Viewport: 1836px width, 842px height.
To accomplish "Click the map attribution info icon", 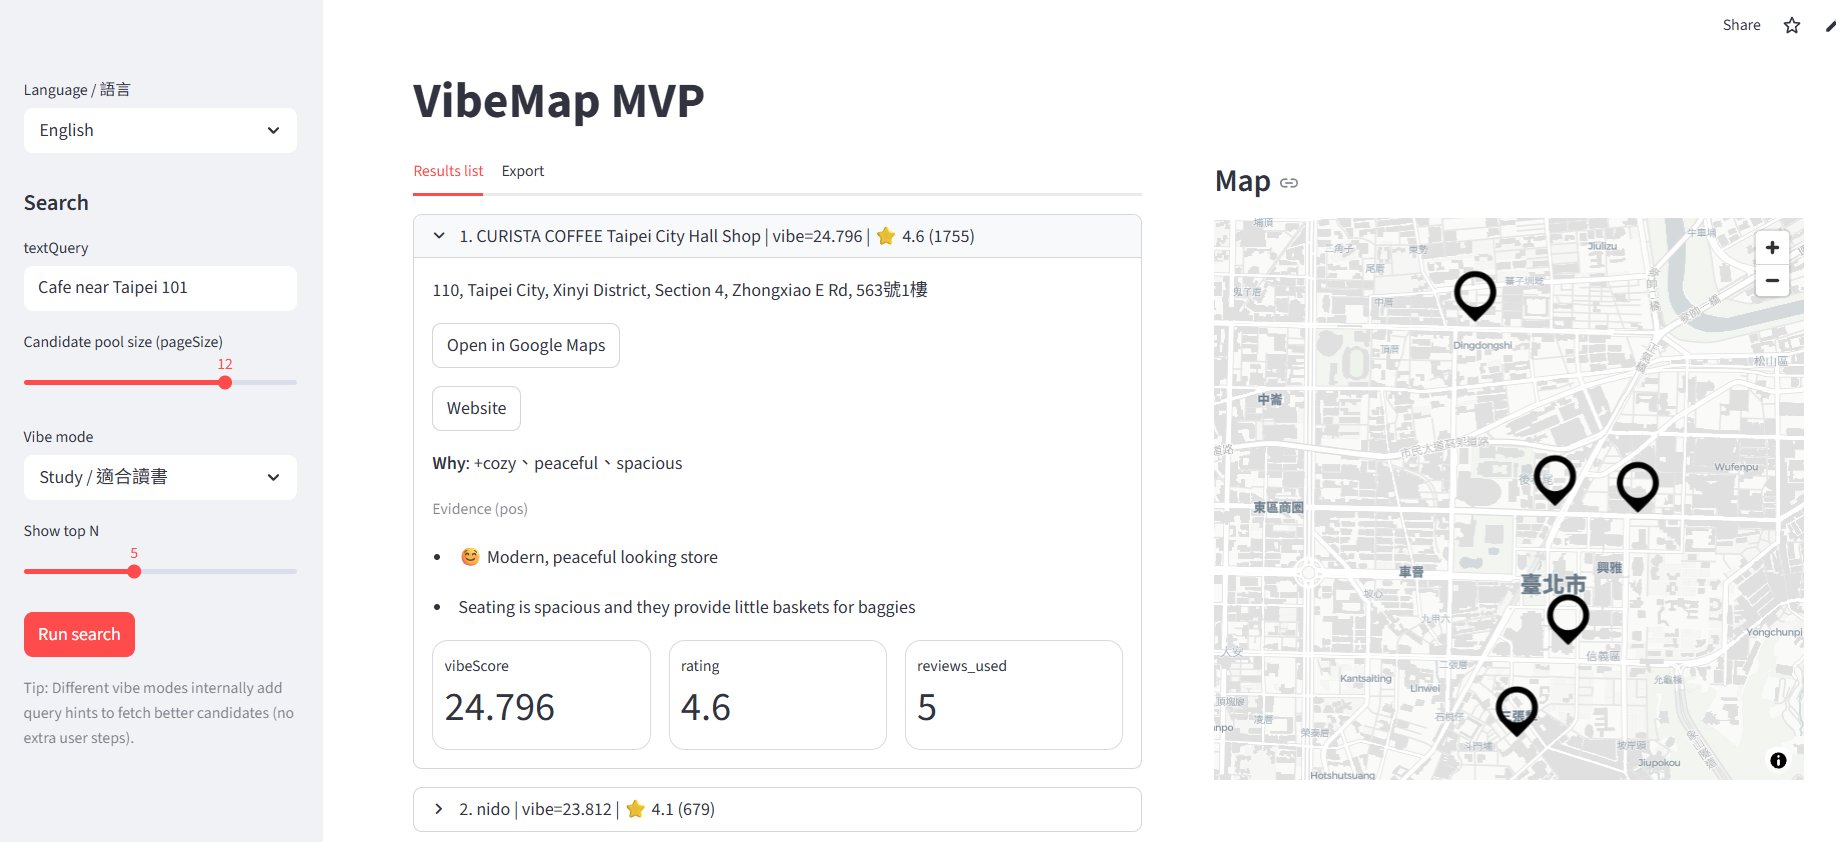I will coord(1777,761).
